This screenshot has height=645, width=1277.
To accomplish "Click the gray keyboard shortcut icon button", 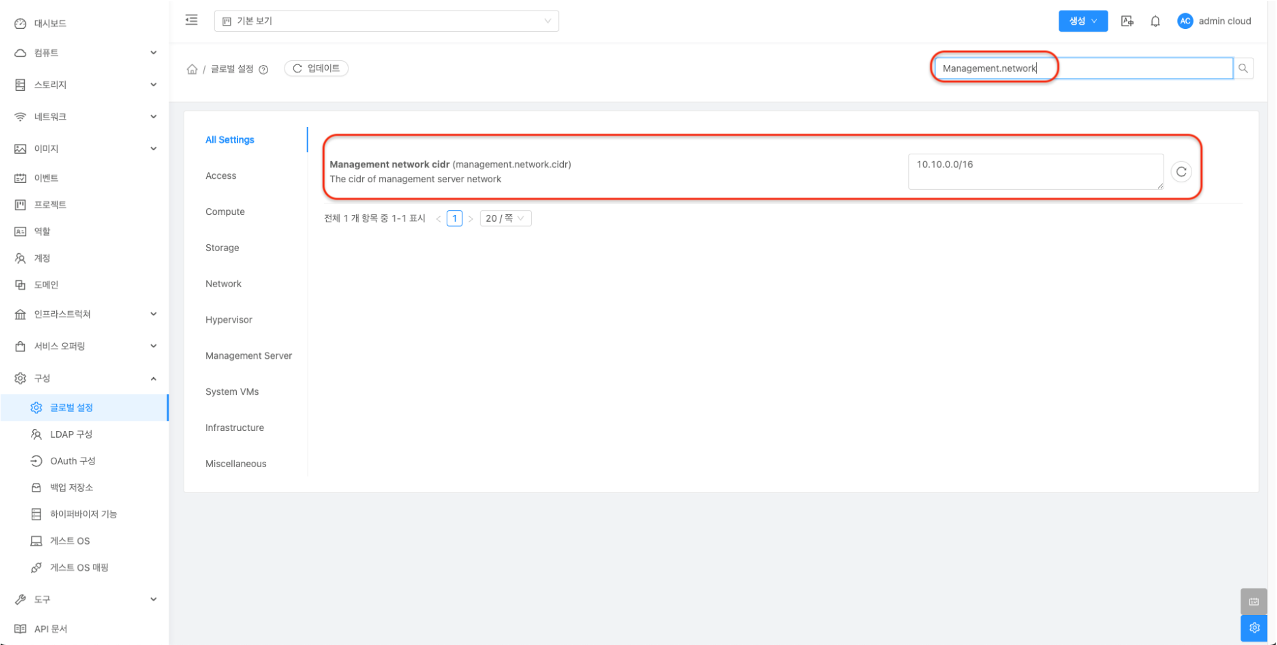I will coord(1254,601).
